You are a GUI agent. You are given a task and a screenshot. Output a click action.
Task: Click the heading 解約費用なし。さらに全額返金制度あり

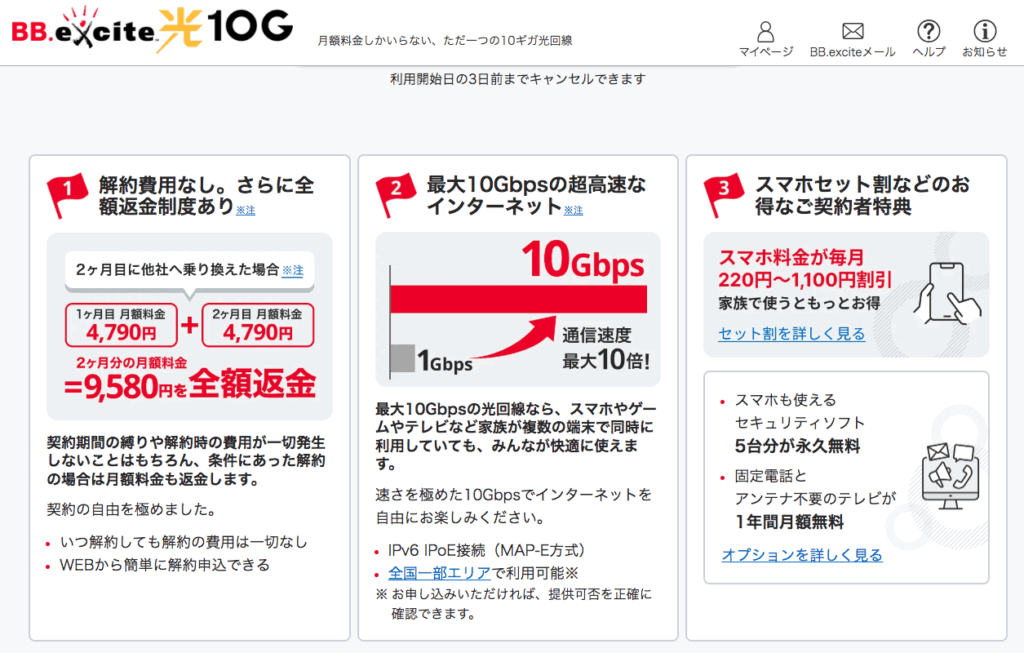point(206,195)
